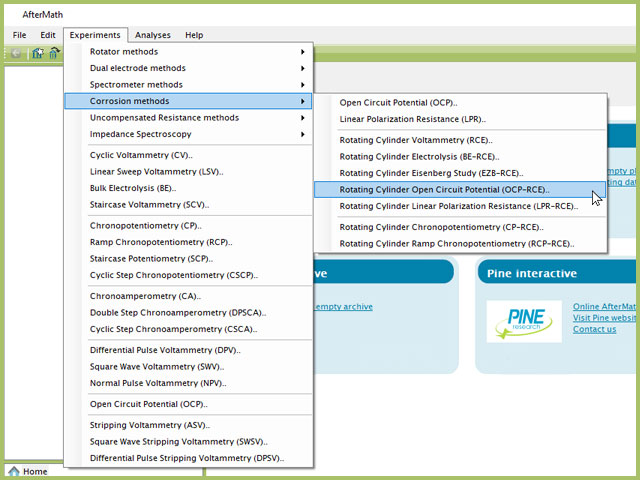
Task: Choose Rotating Cylinder Voltammetry (RCE)
Action: point(460,140)
